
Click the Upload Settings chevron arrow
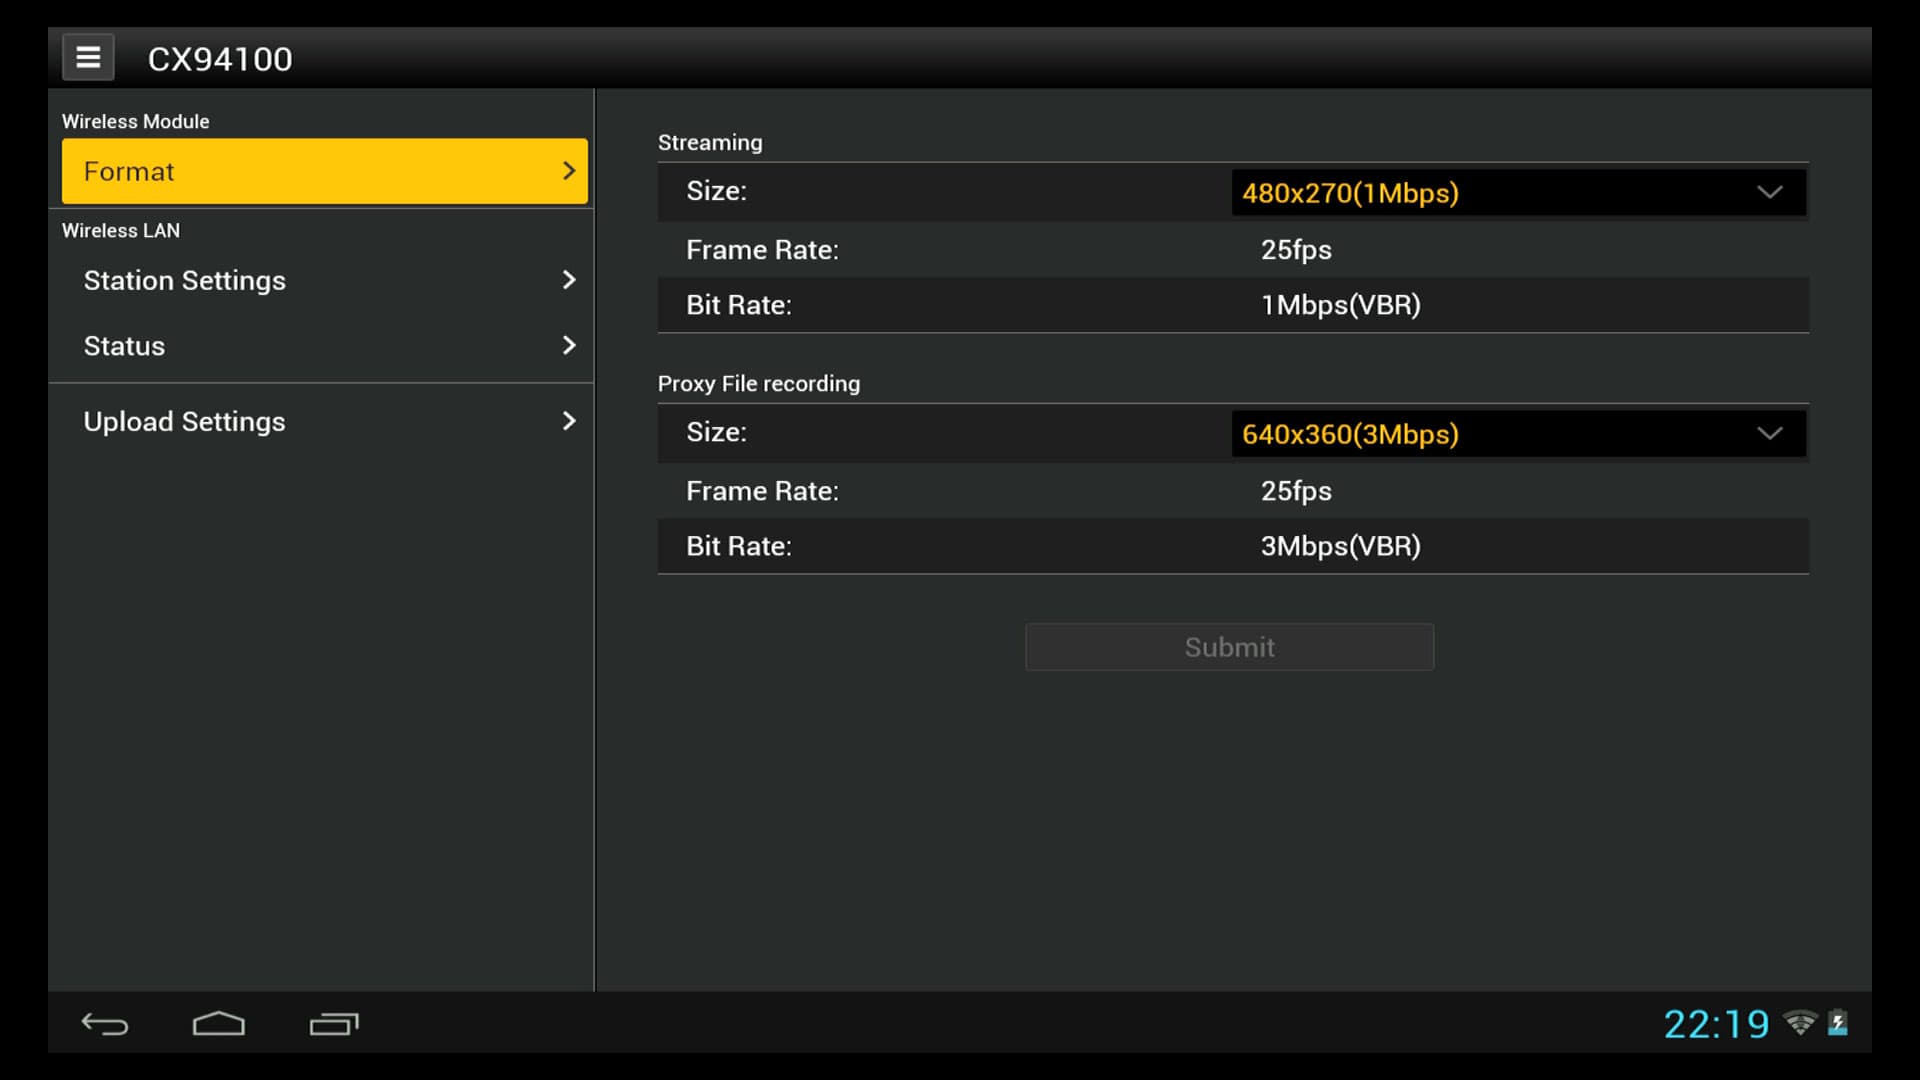point(569,421)
